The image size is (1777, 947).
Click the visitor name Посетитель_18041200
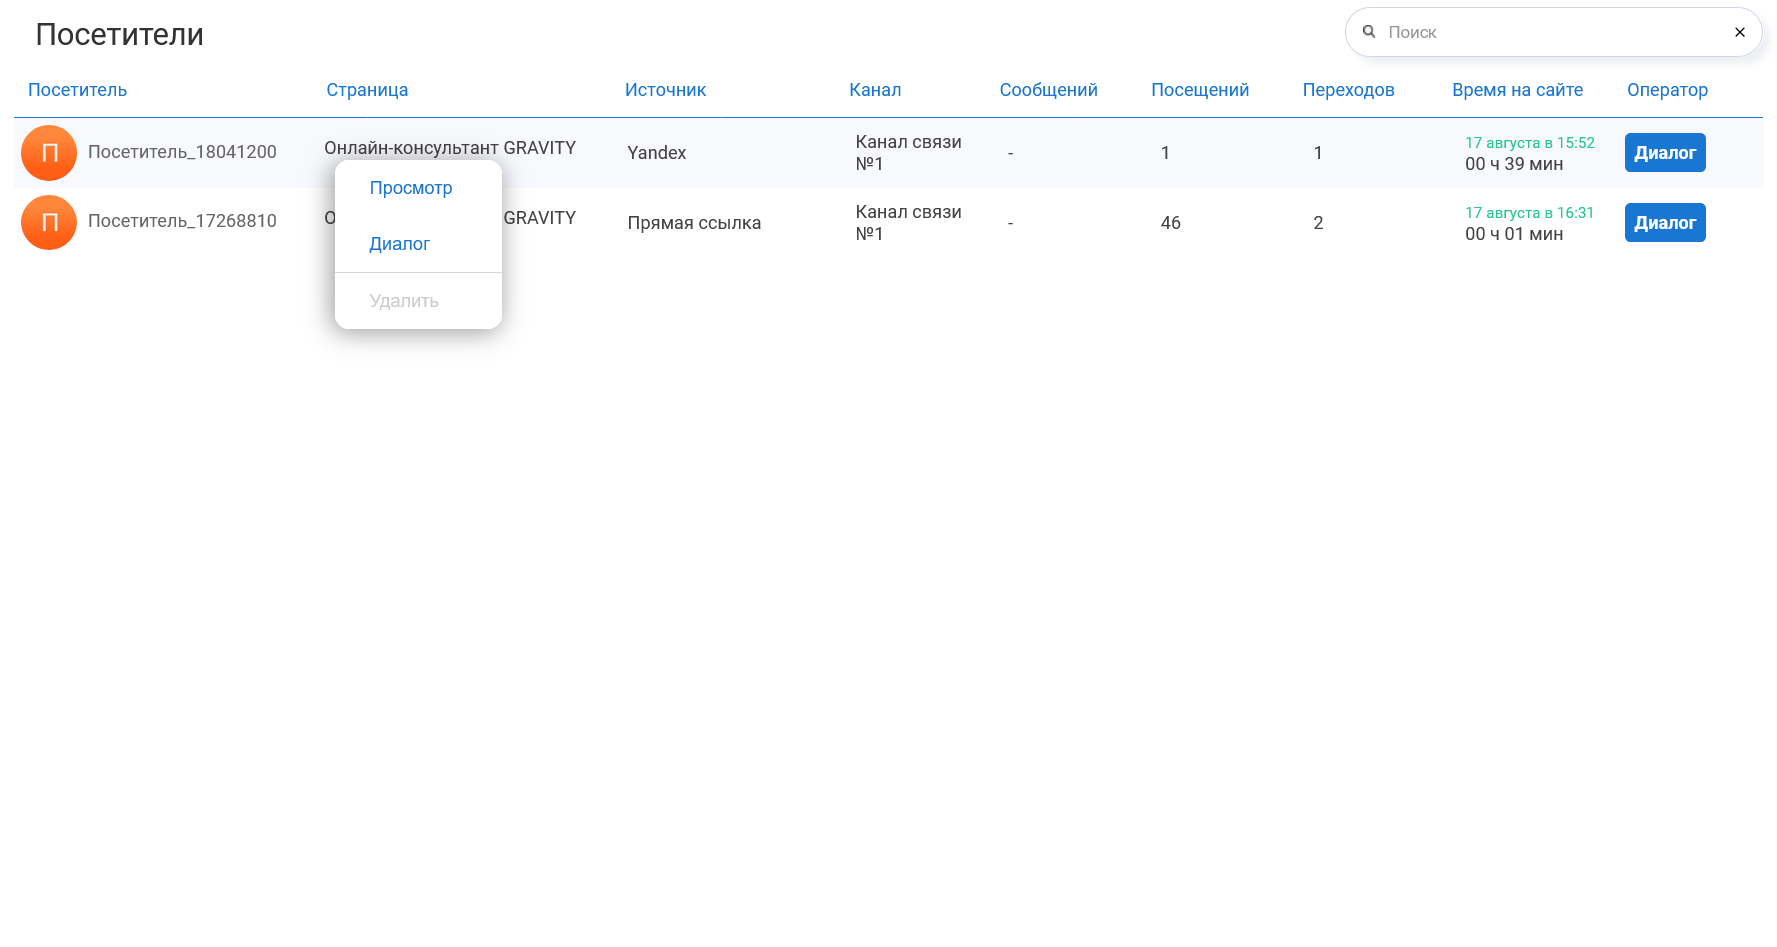point(182,152)
